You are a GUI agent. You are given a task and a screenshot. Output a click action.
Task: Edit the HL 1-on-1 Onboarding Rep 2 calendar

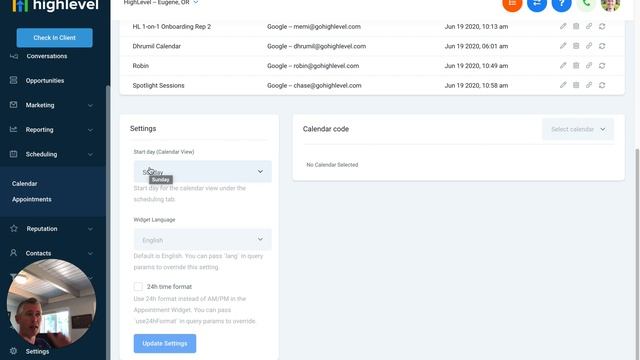tap(563, 26)
